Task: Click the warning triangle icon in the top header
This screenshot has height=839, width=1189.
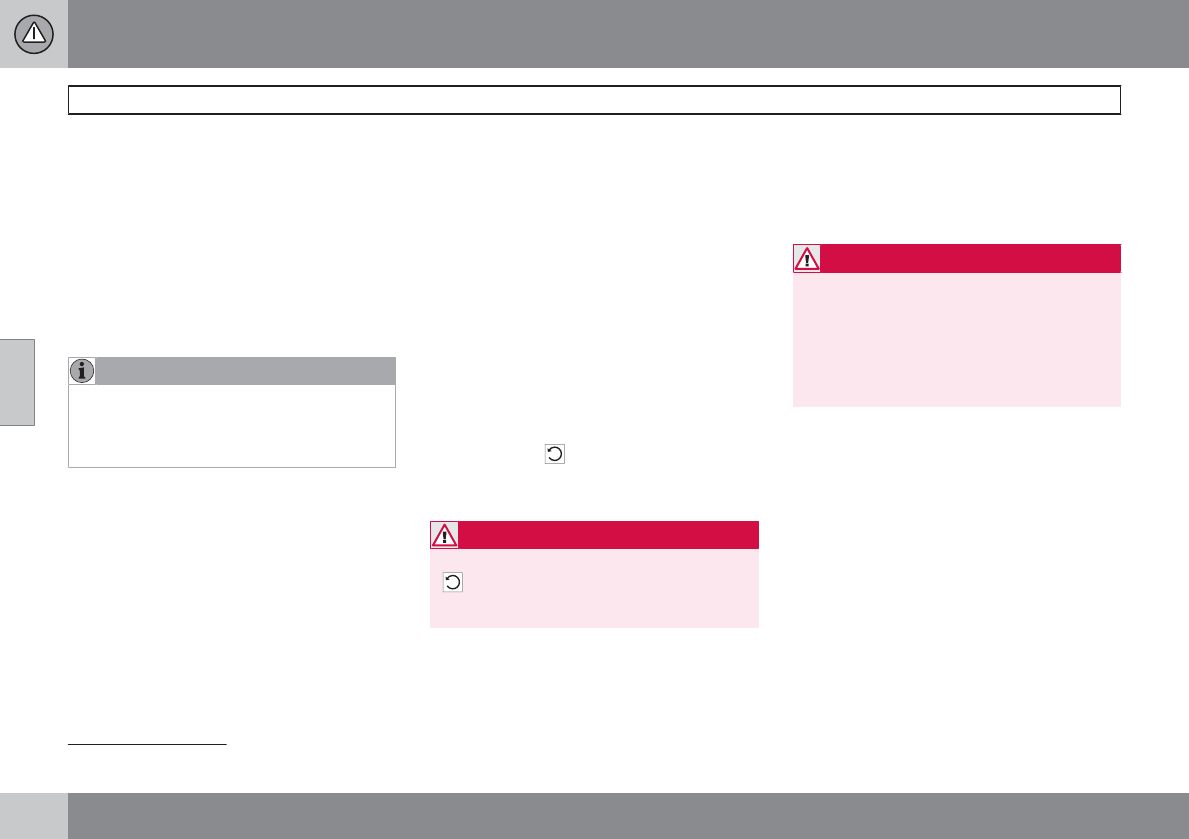Action: point(34,34)
